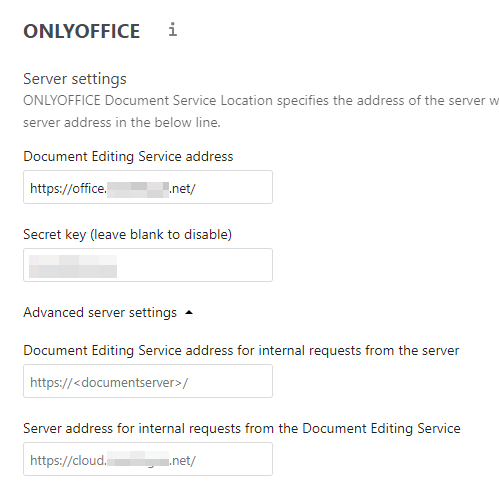Click the label for requests from Document Editing Service
Viewport: 499px width, 499px height.
pos(242,428)
